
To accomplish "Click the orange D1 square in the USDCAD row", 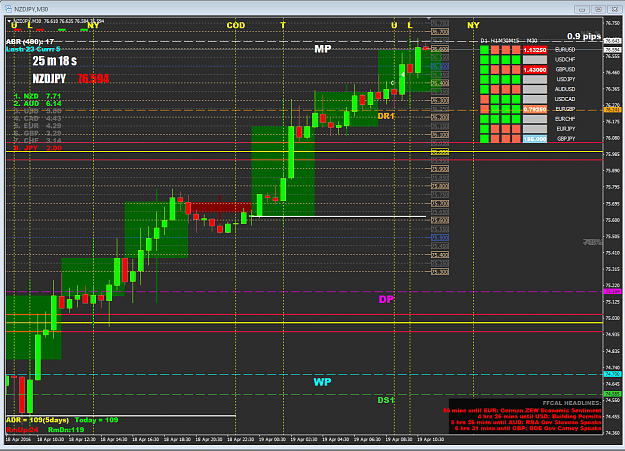I will 485,99.
